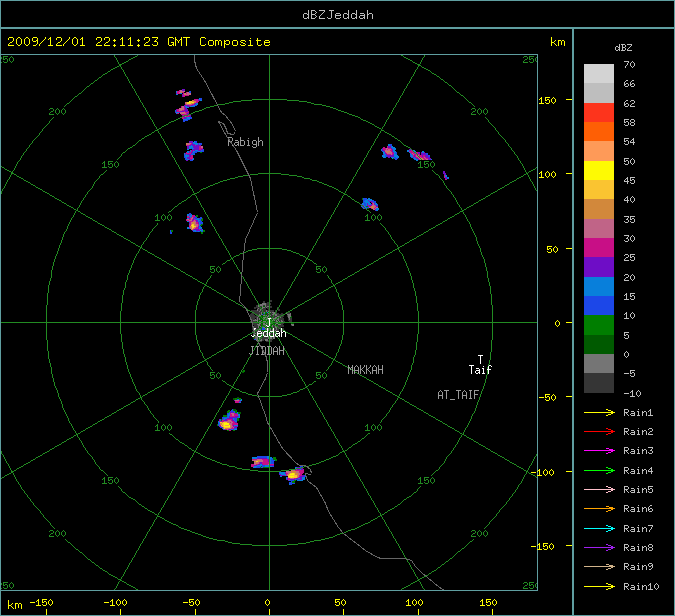The image size is (675, 616).
Task: Click the 70 dBZ scale value
Action: tap(629, 65)
